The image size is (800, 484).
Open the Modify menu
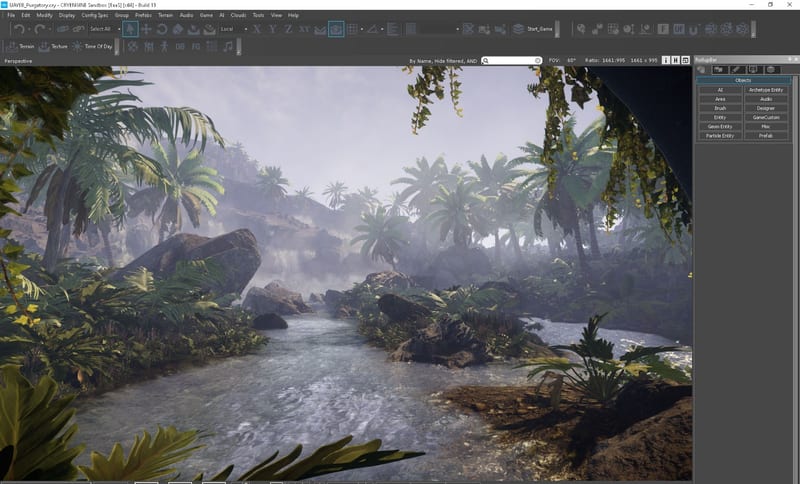[x=44, y=15]
